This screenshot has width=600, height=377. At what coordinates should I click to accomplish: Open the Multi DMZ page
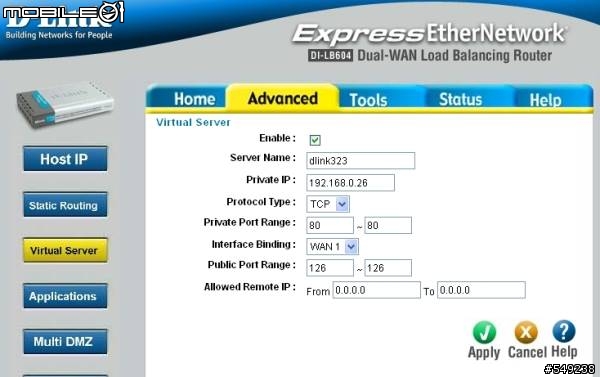(x=65, y=341)
